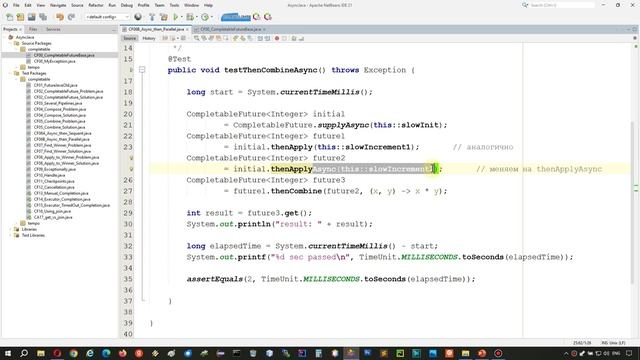Select CF10_Handle.java in project tree
Image resolution: width=640 pixels, height=360 pixels.
49,176
